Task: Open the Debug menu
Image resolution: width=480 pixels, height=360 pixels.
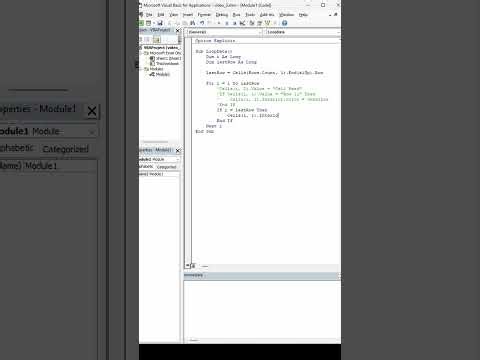Action: tap(222, 15)
